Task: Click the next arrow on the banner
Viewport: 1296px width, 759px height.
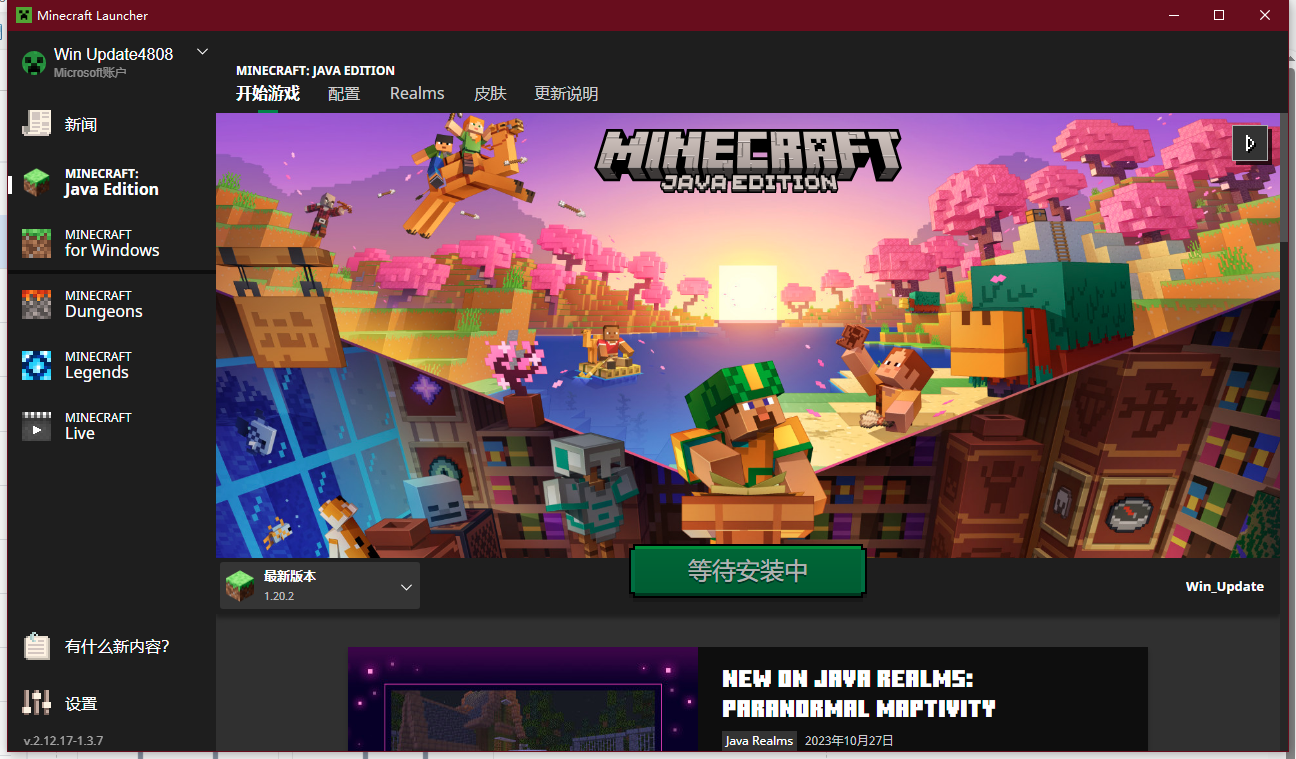Action: click(x=1250, y=143)
